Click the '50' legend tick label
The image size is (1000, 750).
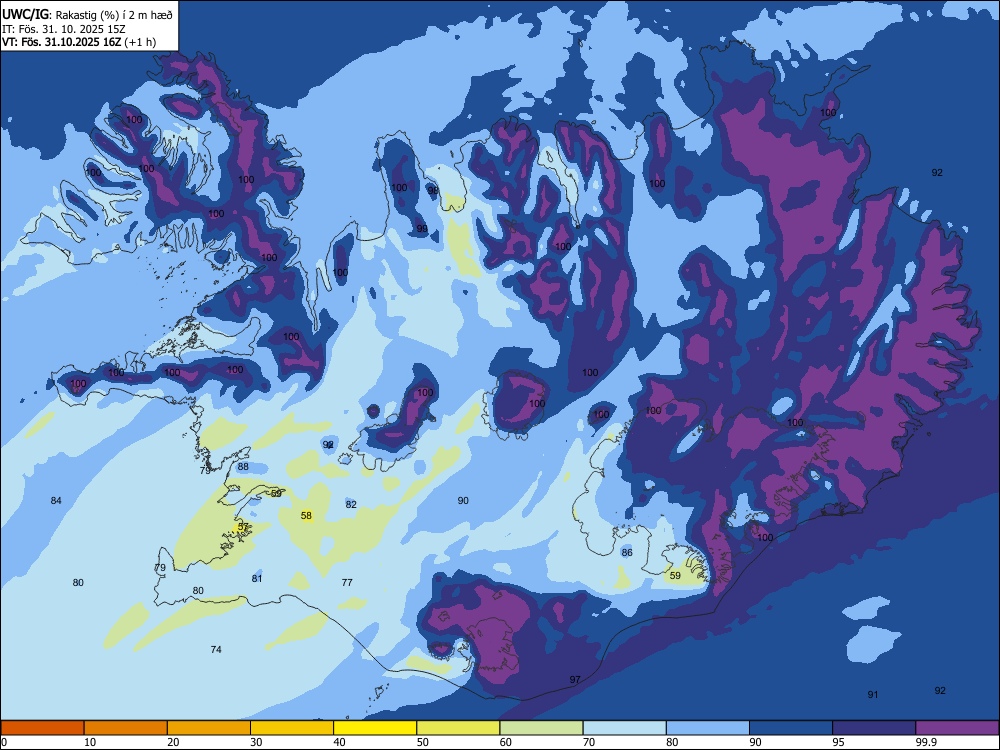point(423,742)
